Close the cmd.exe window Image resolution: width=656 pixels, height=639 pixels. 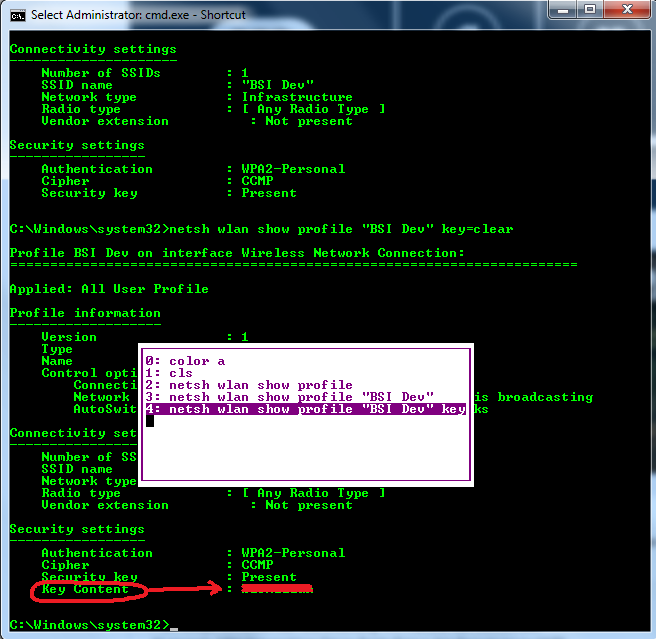pyautogui.click(x=627, y=10)
